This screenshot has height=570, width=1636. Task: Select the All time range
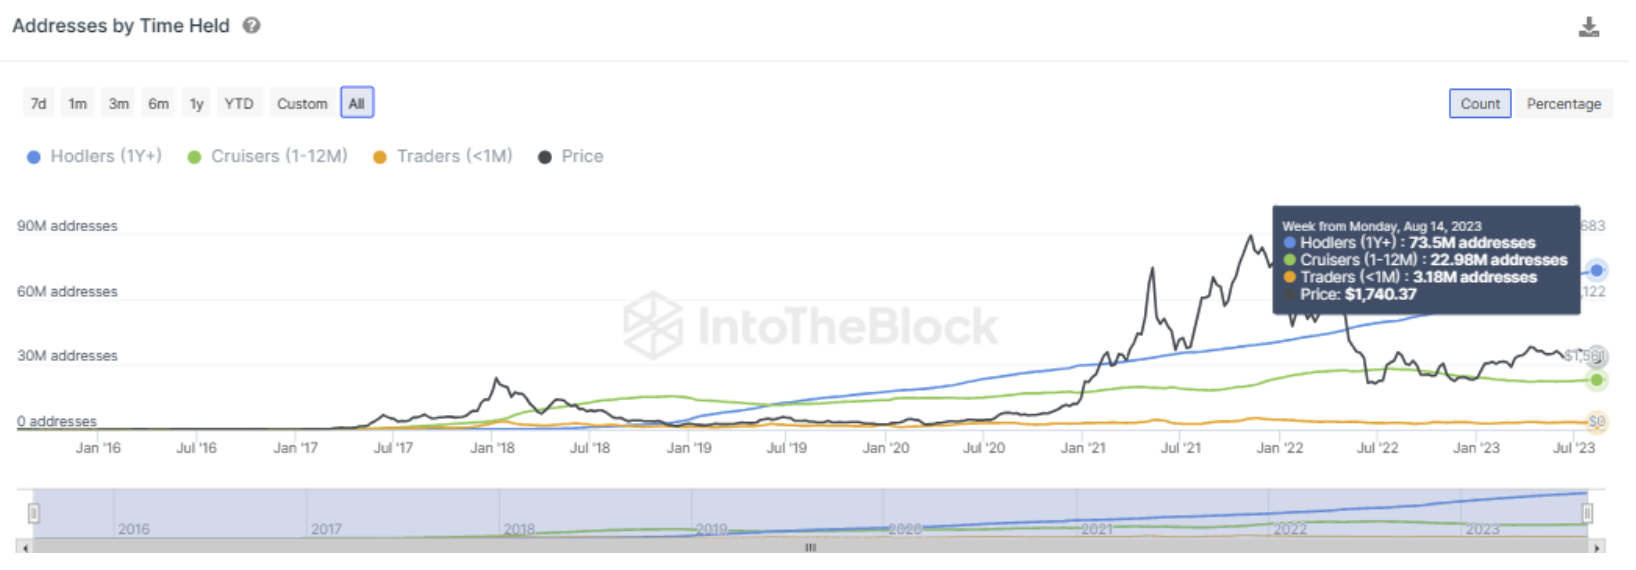click(x=356, y=103)
